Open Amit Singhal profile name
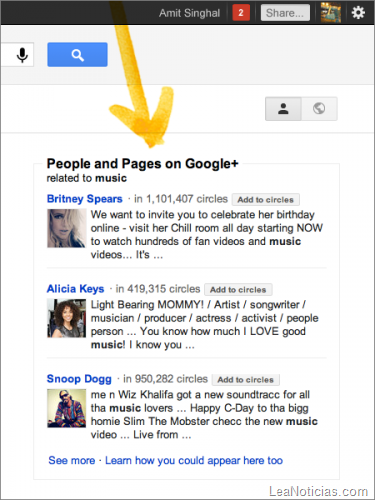Screen dimensions: 375x500 (x=189, y=13)
